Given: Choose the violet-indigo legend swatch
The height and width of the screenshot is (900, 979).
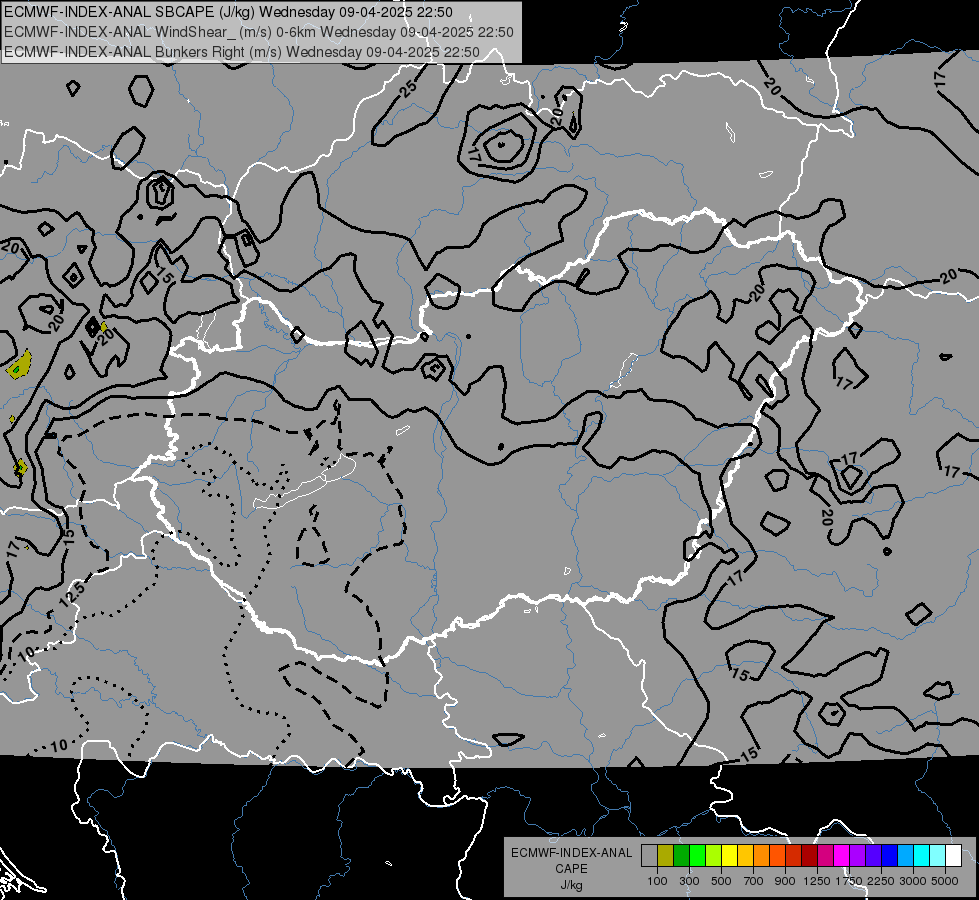Looking at the screenshot, I should 873,856.
